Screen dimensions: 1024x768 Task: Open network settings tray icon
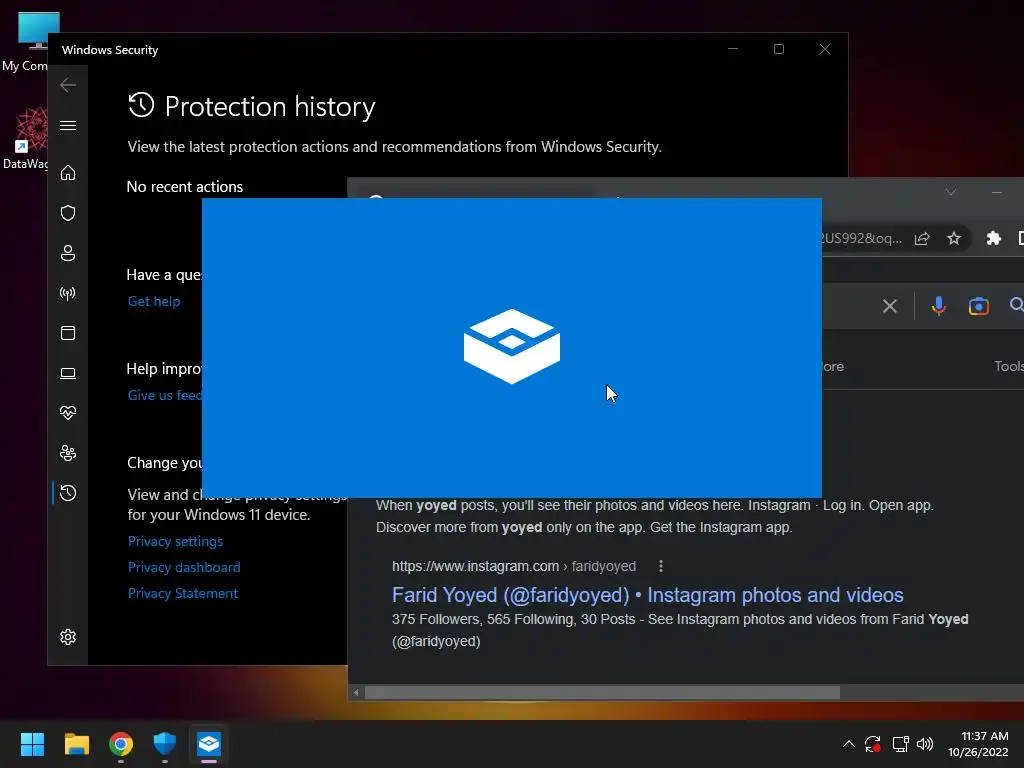coord(901,744)
